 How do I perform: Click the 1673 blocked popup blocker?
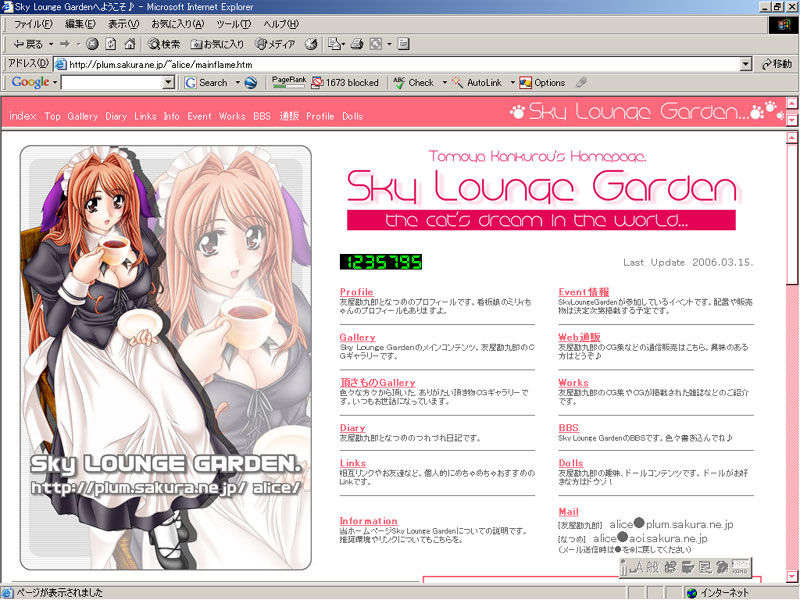tap(345, 83)
